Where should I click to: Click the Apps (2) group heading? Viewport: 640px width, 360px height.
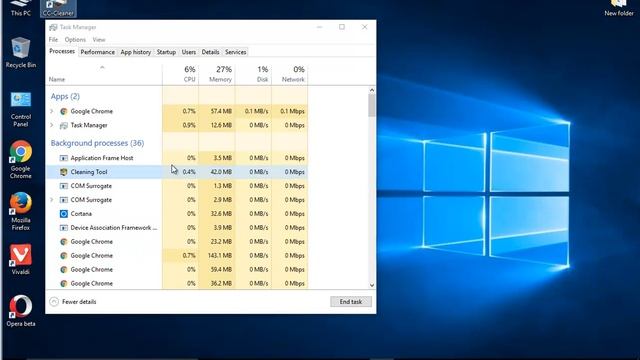65,96
